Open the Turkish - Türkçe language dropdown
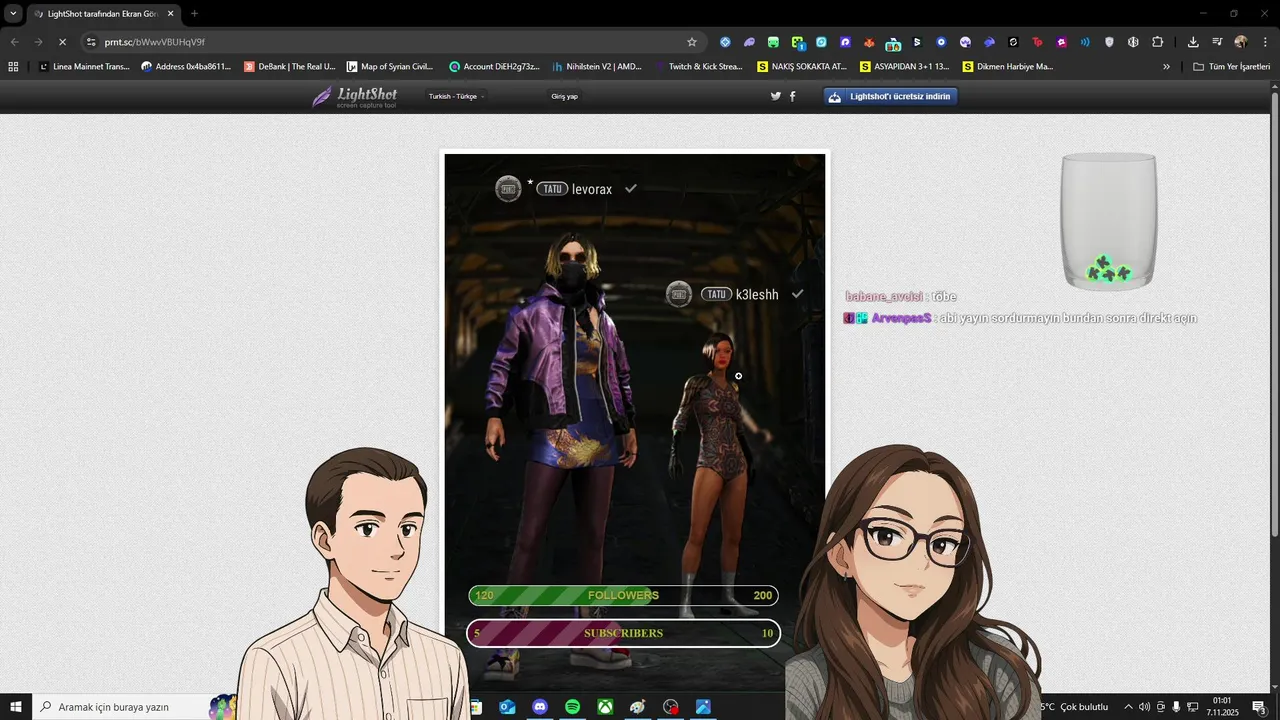Image resolution: width=1280 pixels, height=720 pixels. point(457,96)
